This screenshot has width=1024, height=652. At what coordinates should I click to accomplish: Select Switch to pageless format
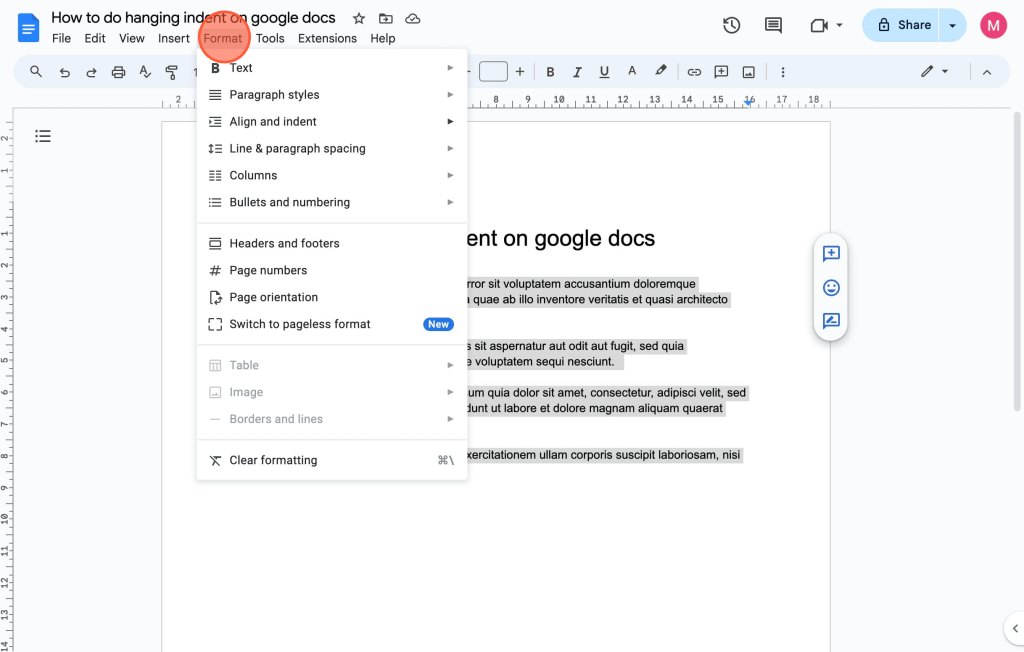coord(300,324)
